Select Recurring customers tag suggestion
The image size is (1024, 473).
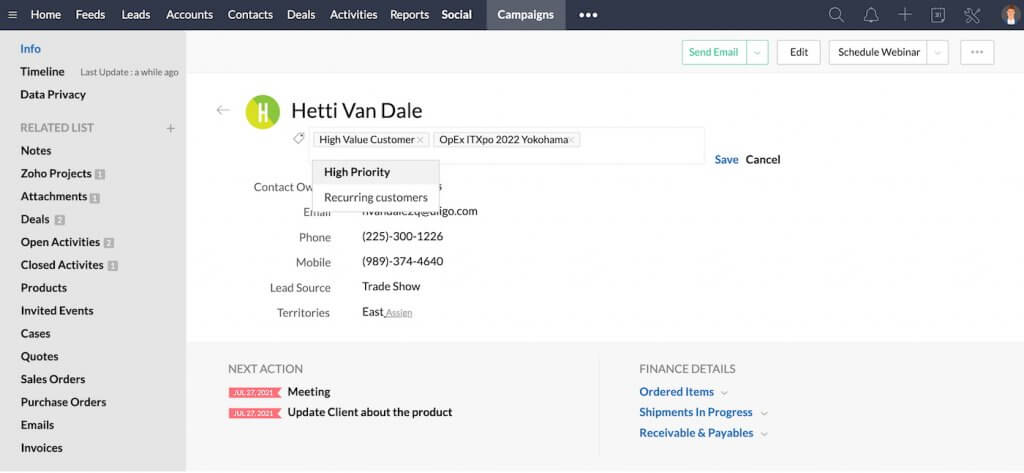[x=376, y=197]
